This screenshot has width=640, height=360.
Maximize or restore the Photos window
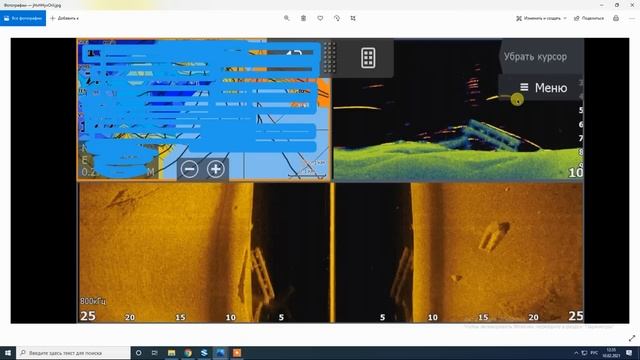pyautogui.click(x=617, y=5)
